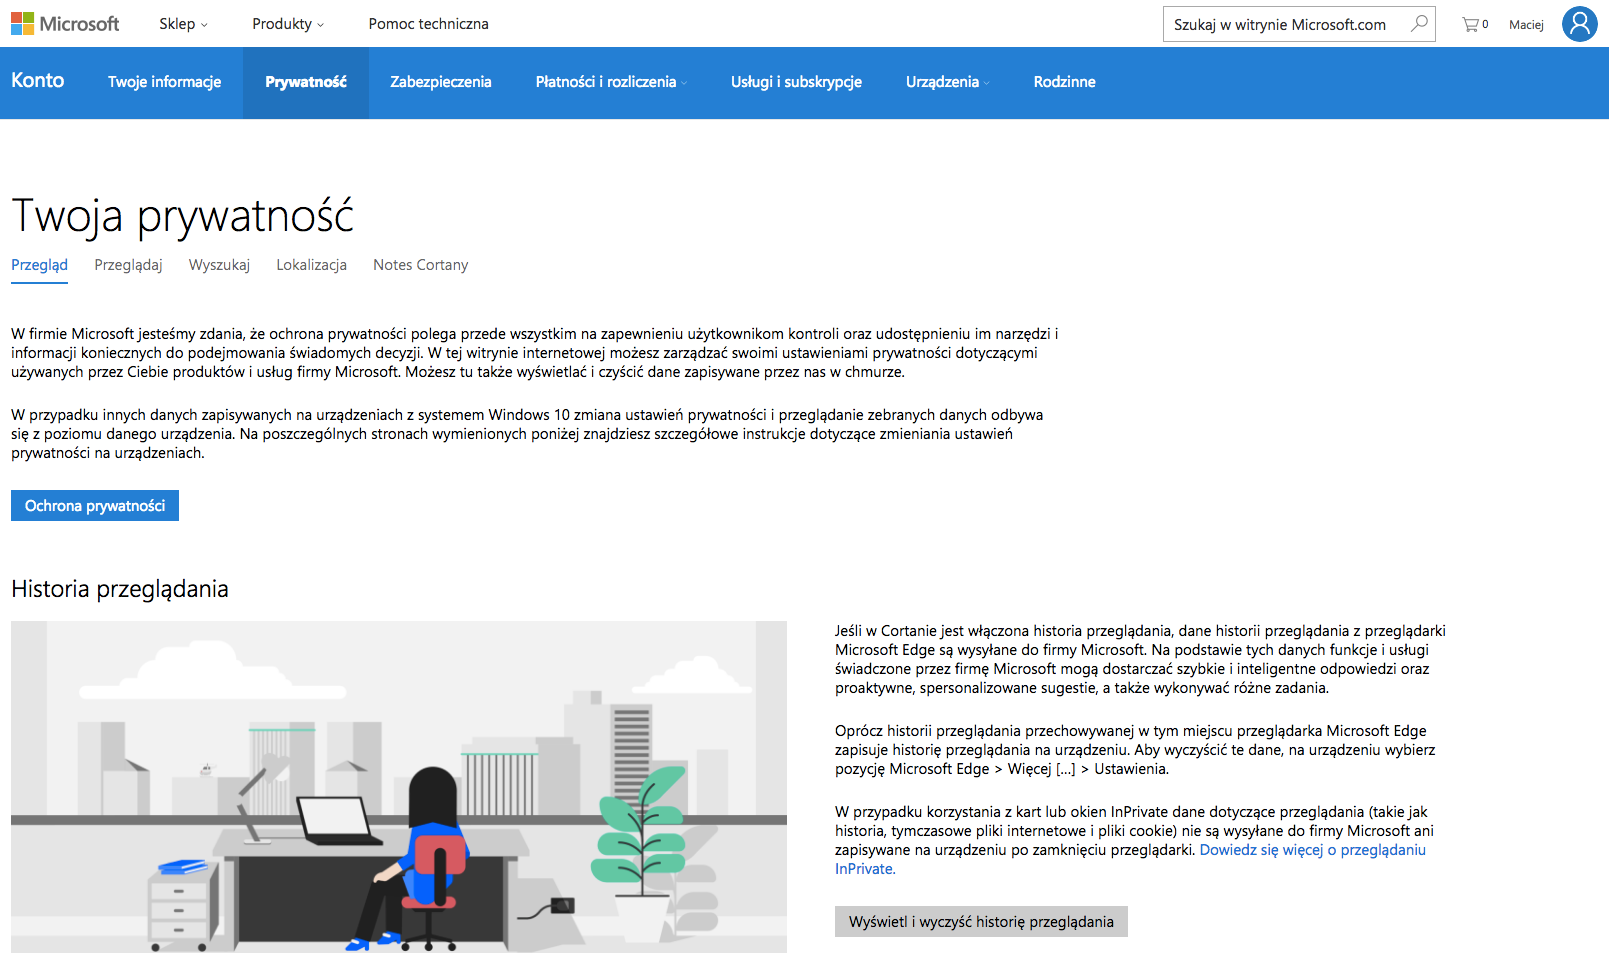Image resolution: width=1609 pixels, height=953 pixels.
Task: Open the Zabezpieczenia section
Action: coord(441,82)
